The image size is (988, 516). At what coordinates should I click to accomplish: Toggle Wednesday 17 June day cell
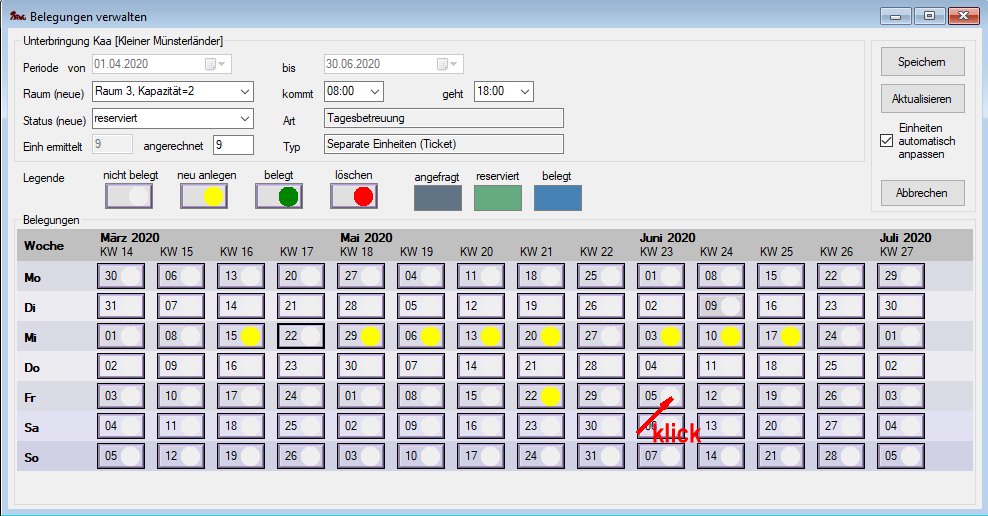click(780, 336)
